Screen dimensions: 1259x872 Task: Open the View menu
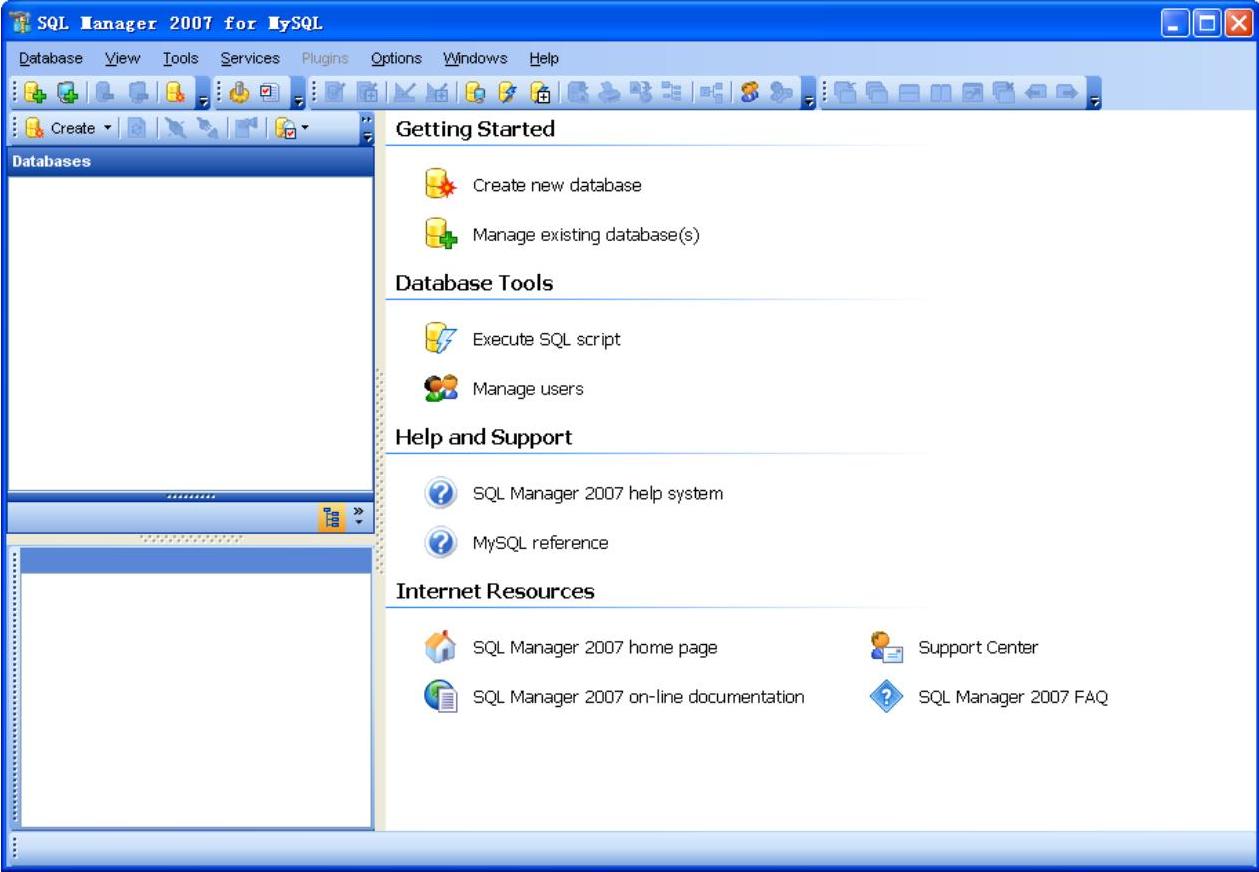coord(123,58)
